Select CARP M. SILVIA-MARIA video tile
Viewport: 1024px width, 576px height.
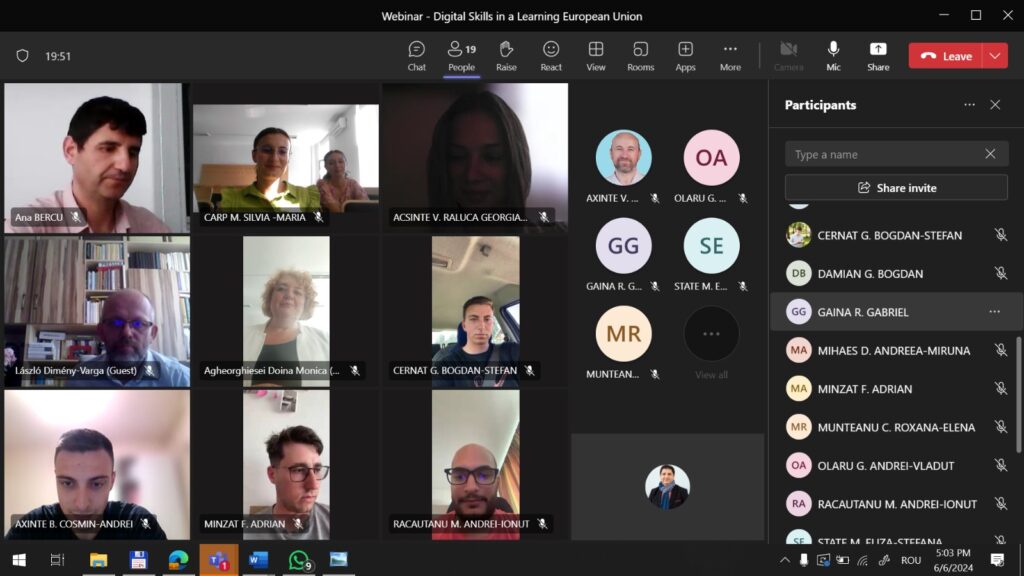click(x=286, y=158)
